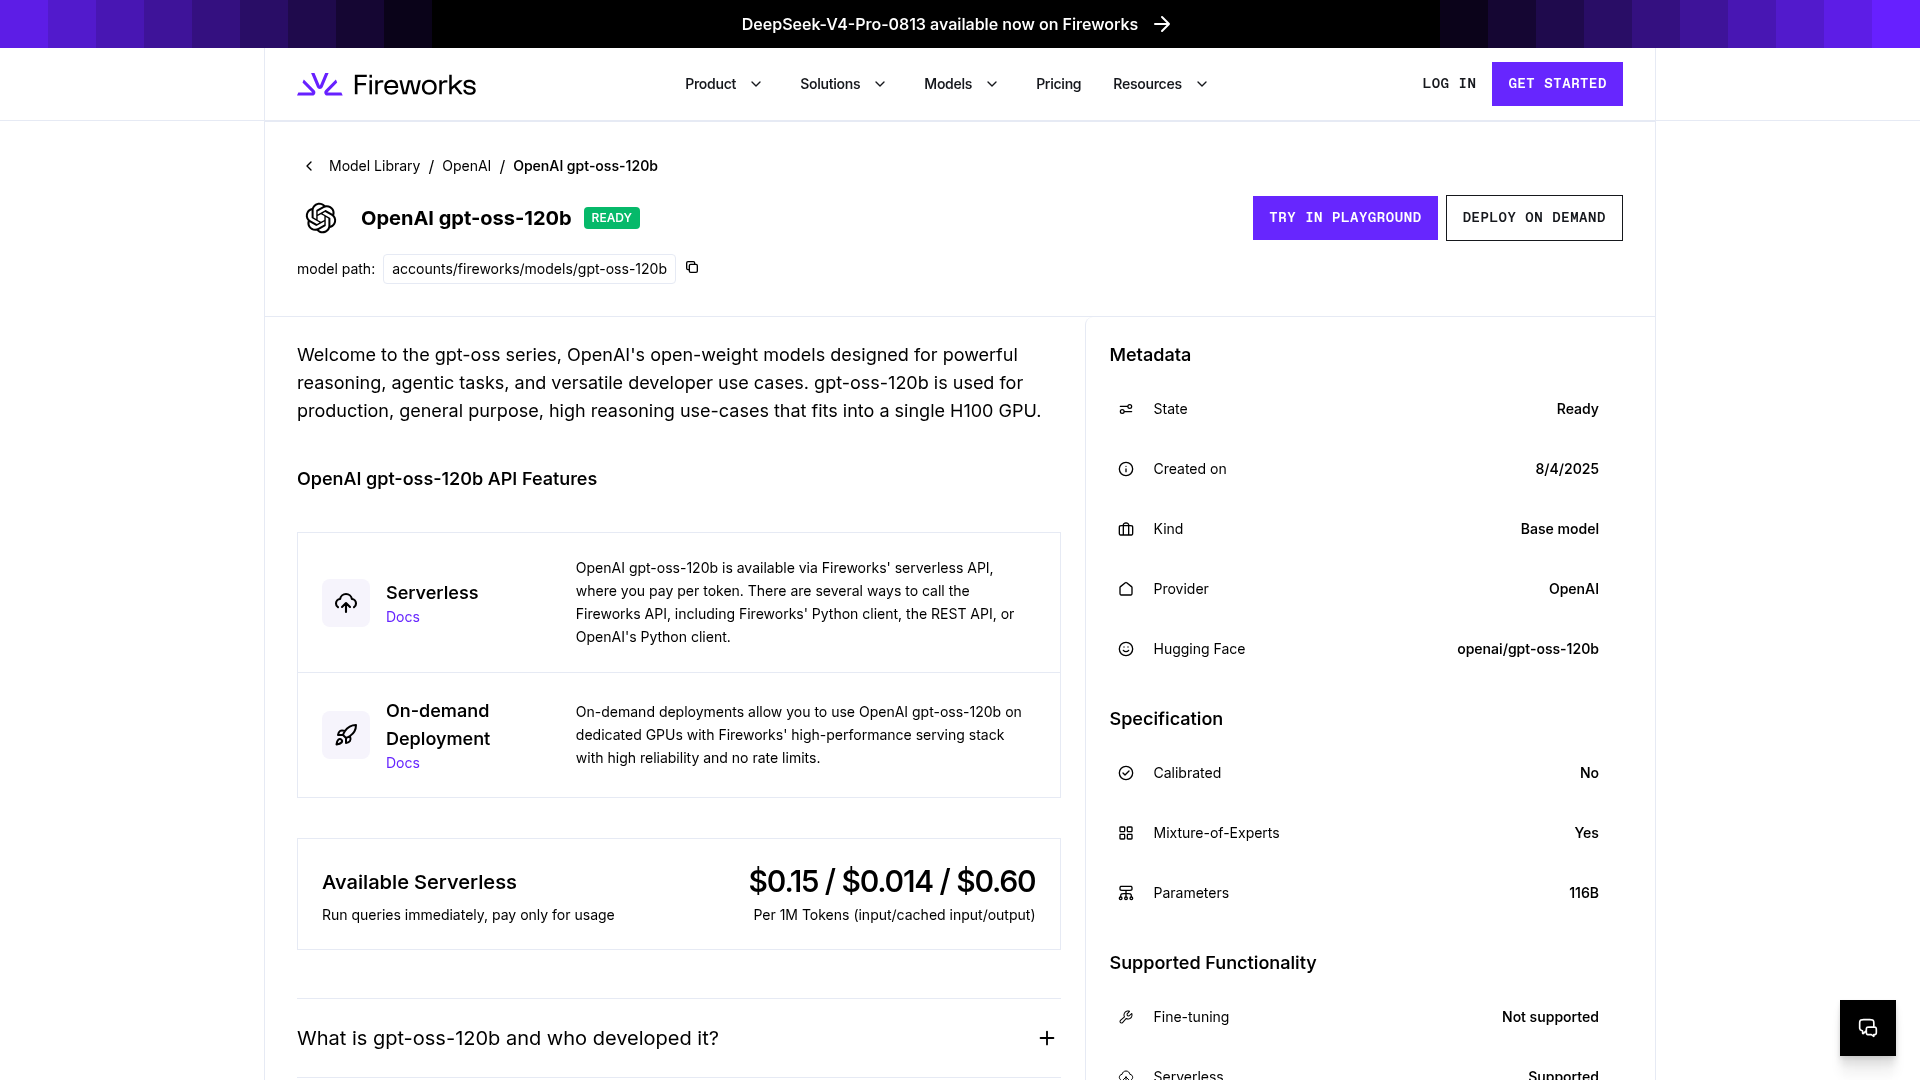The image size is (1920, 1080).
Task: Copy the model path with the copy icon
Action: [x=692, y=268]
